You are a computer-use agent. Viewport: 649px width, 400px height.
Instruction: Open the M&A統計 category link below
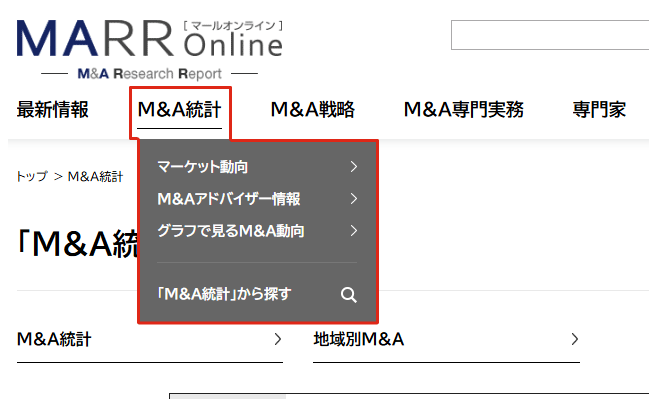click(x=150, y=340)
